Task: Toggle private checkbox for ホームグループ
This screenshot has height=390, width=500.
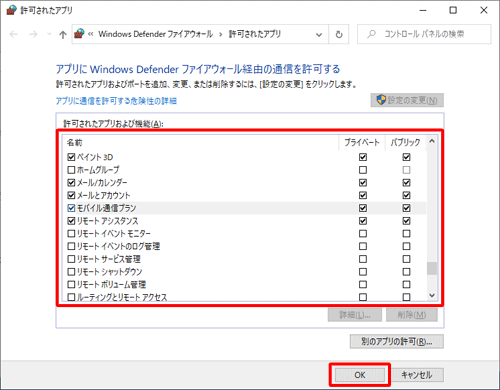Action: [363, 170]
